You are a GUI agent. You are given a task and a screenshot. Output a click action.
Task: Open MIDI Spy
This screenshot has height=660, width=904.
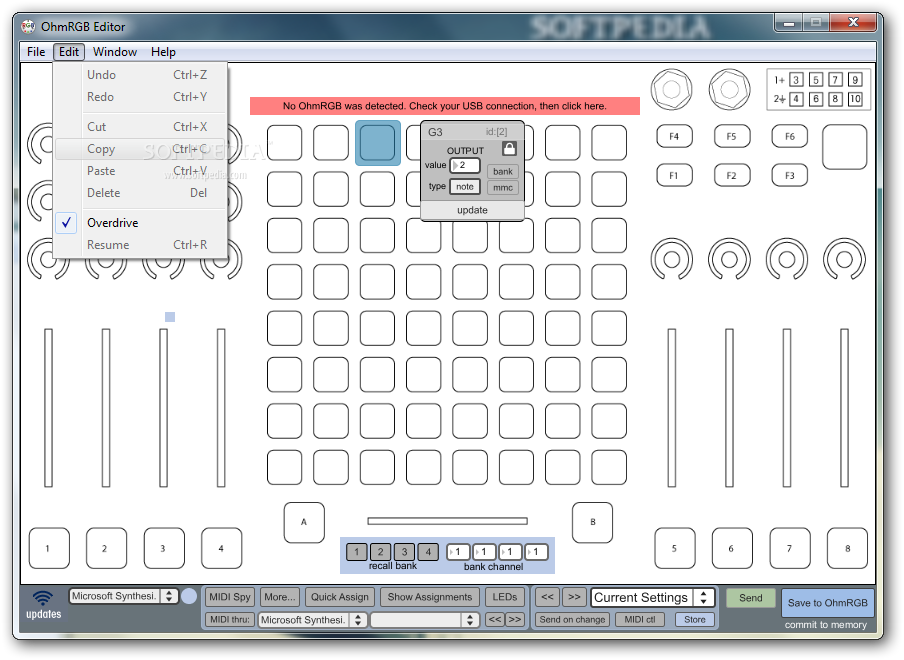[229, 597]
